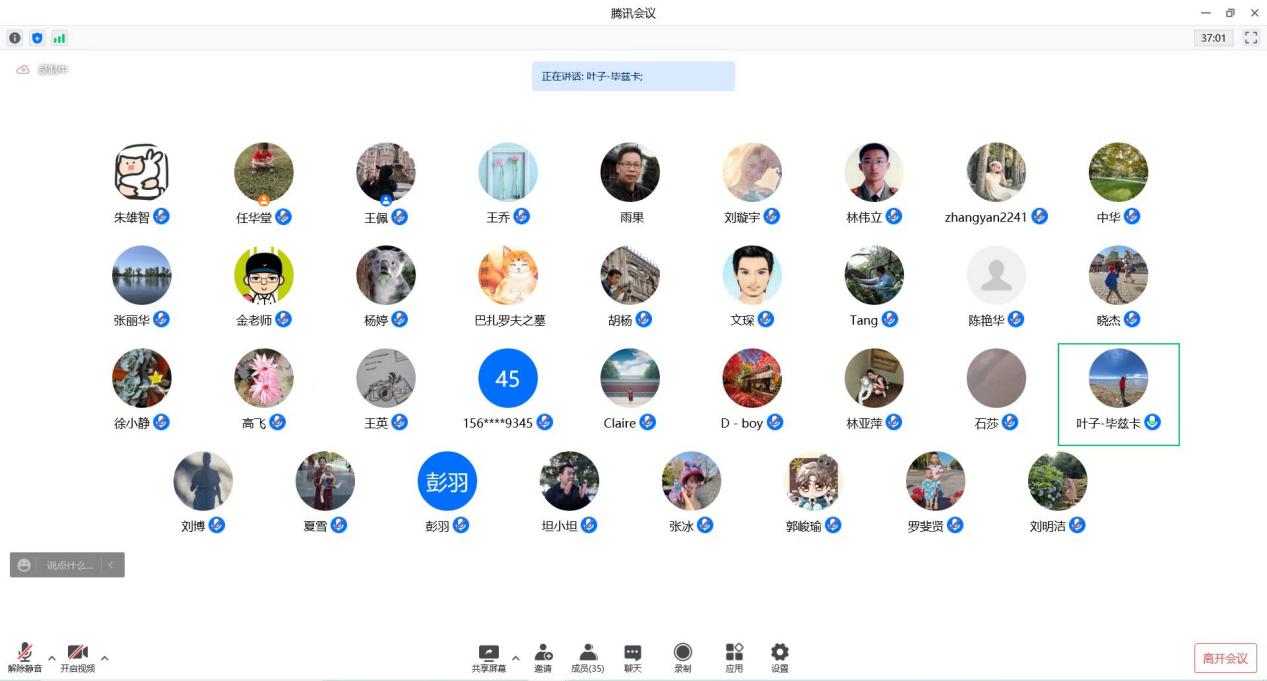The height and width of the screenshot is (681, 1267).
Task: Unmute microphone via 解除静音
Action: [x=25, y=653]
